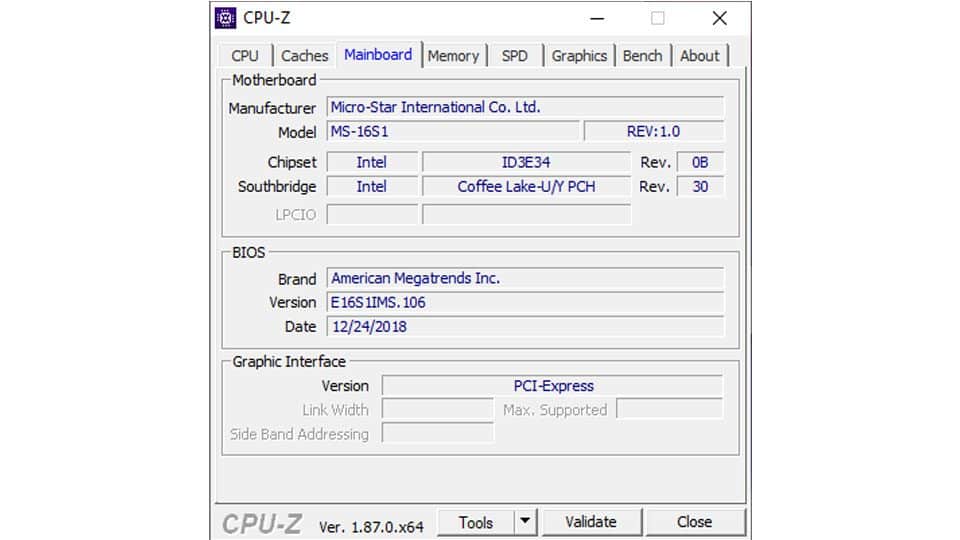Minimize the CPU-Z window

pyautogui.click(x=597, y=18)
